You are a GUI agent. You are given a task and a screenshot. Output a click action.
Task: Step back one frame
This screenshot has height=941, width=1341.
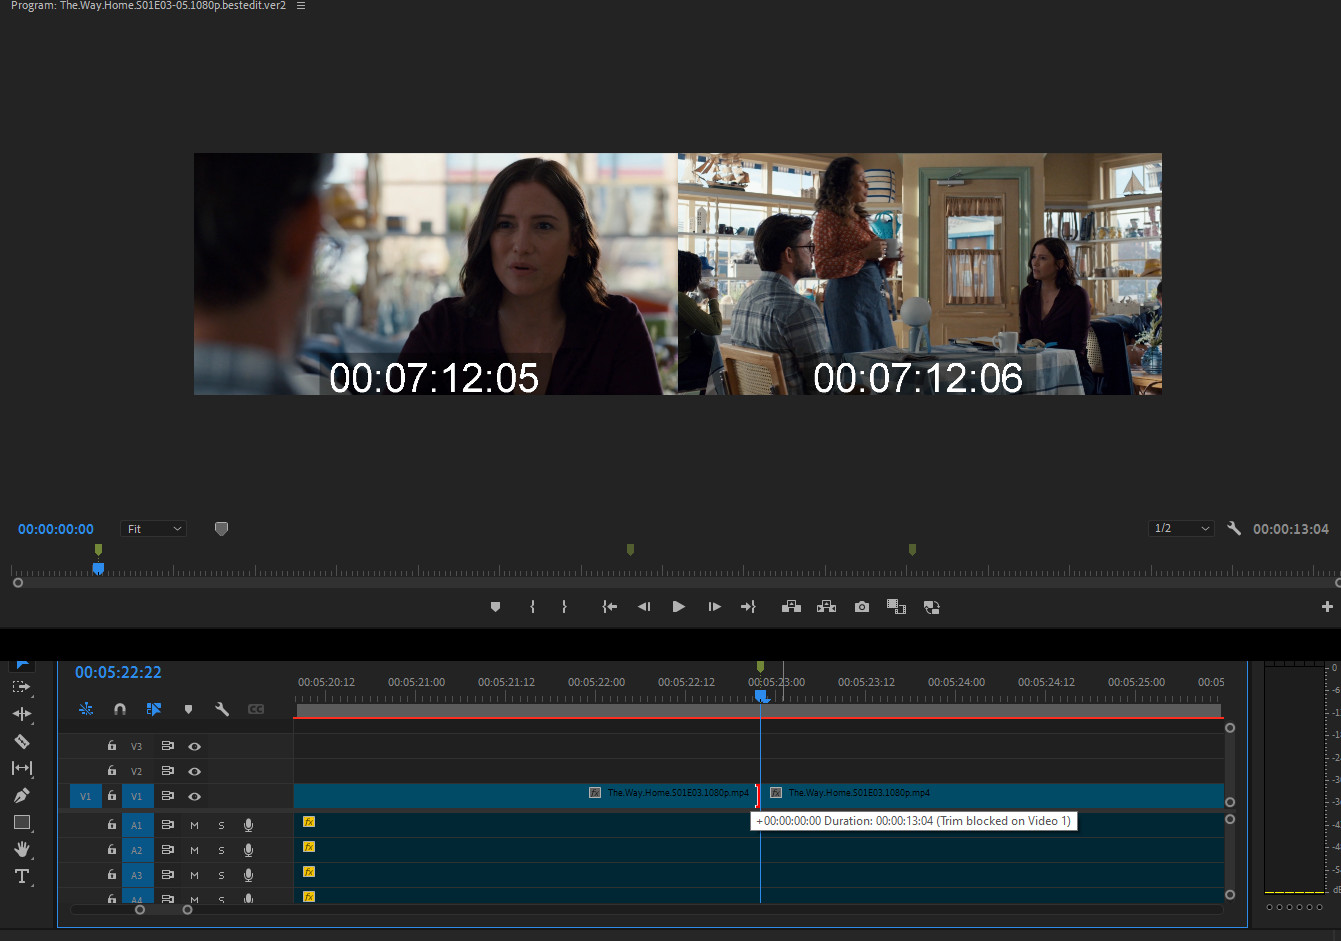[644, 607]
